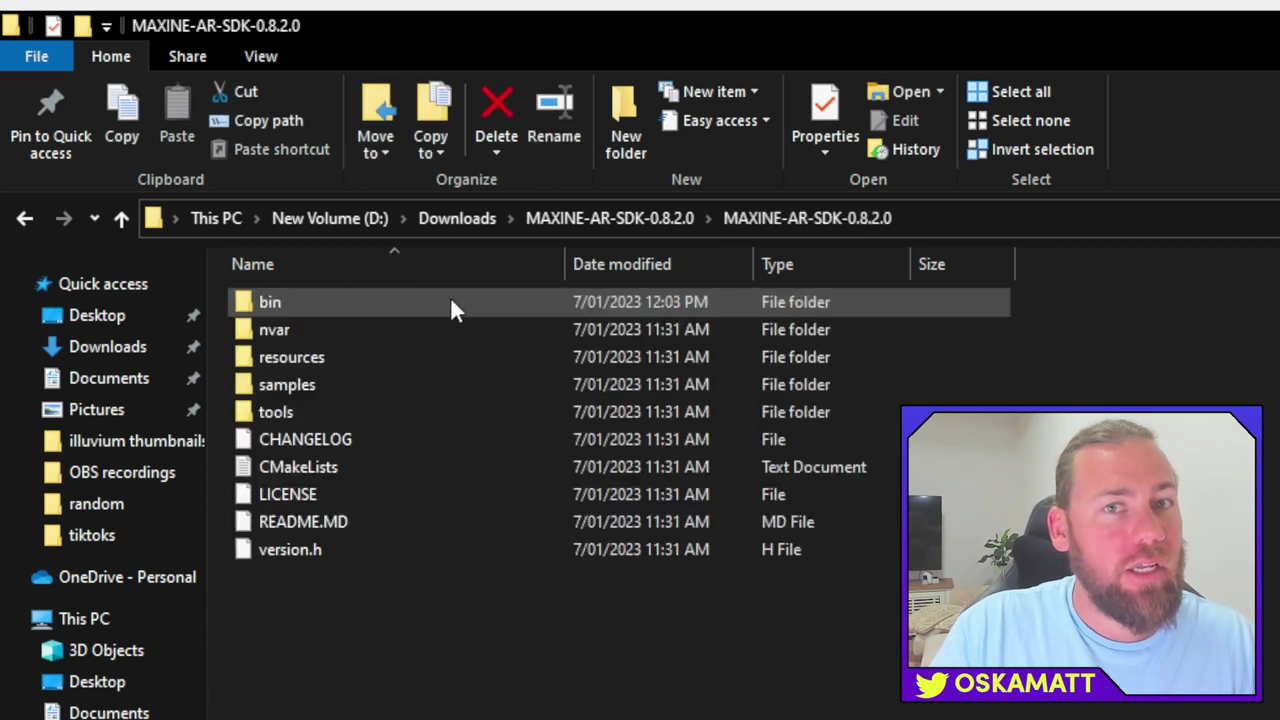Open the quick access toolbar customize arrow
The image size is (1280, 720).
point(106,26)
